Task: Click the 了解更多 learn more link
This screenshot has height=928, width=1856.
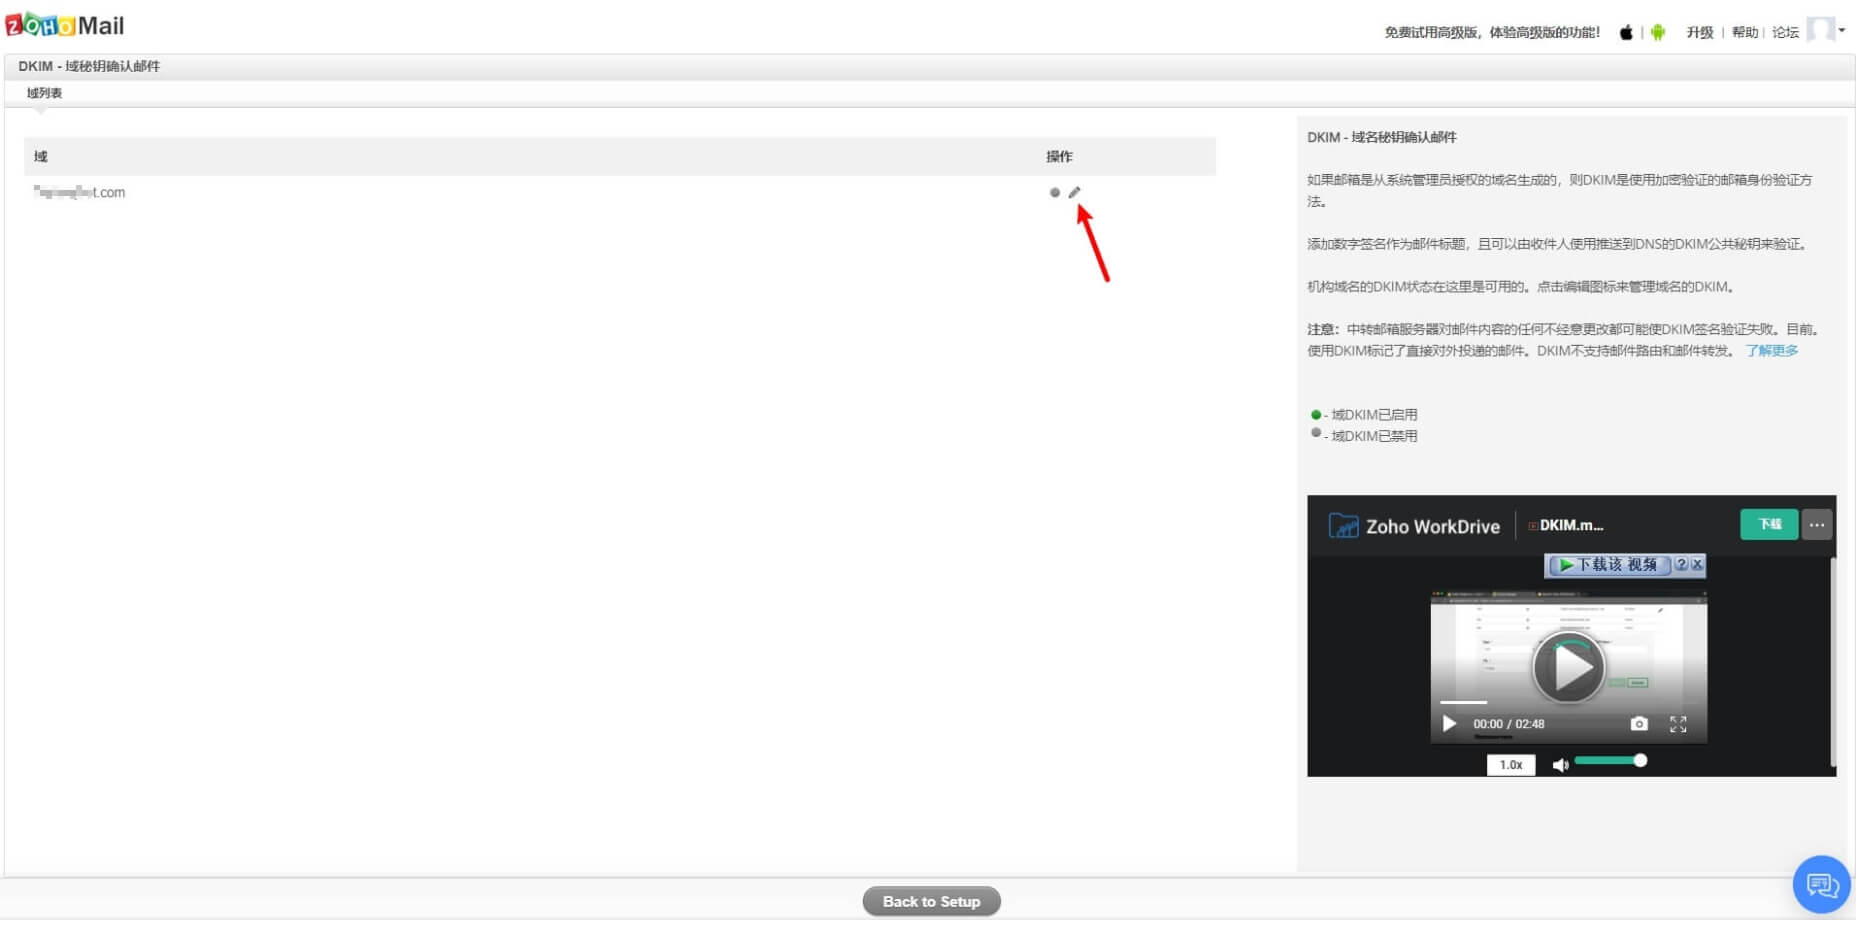Action: coord(1771,350)
